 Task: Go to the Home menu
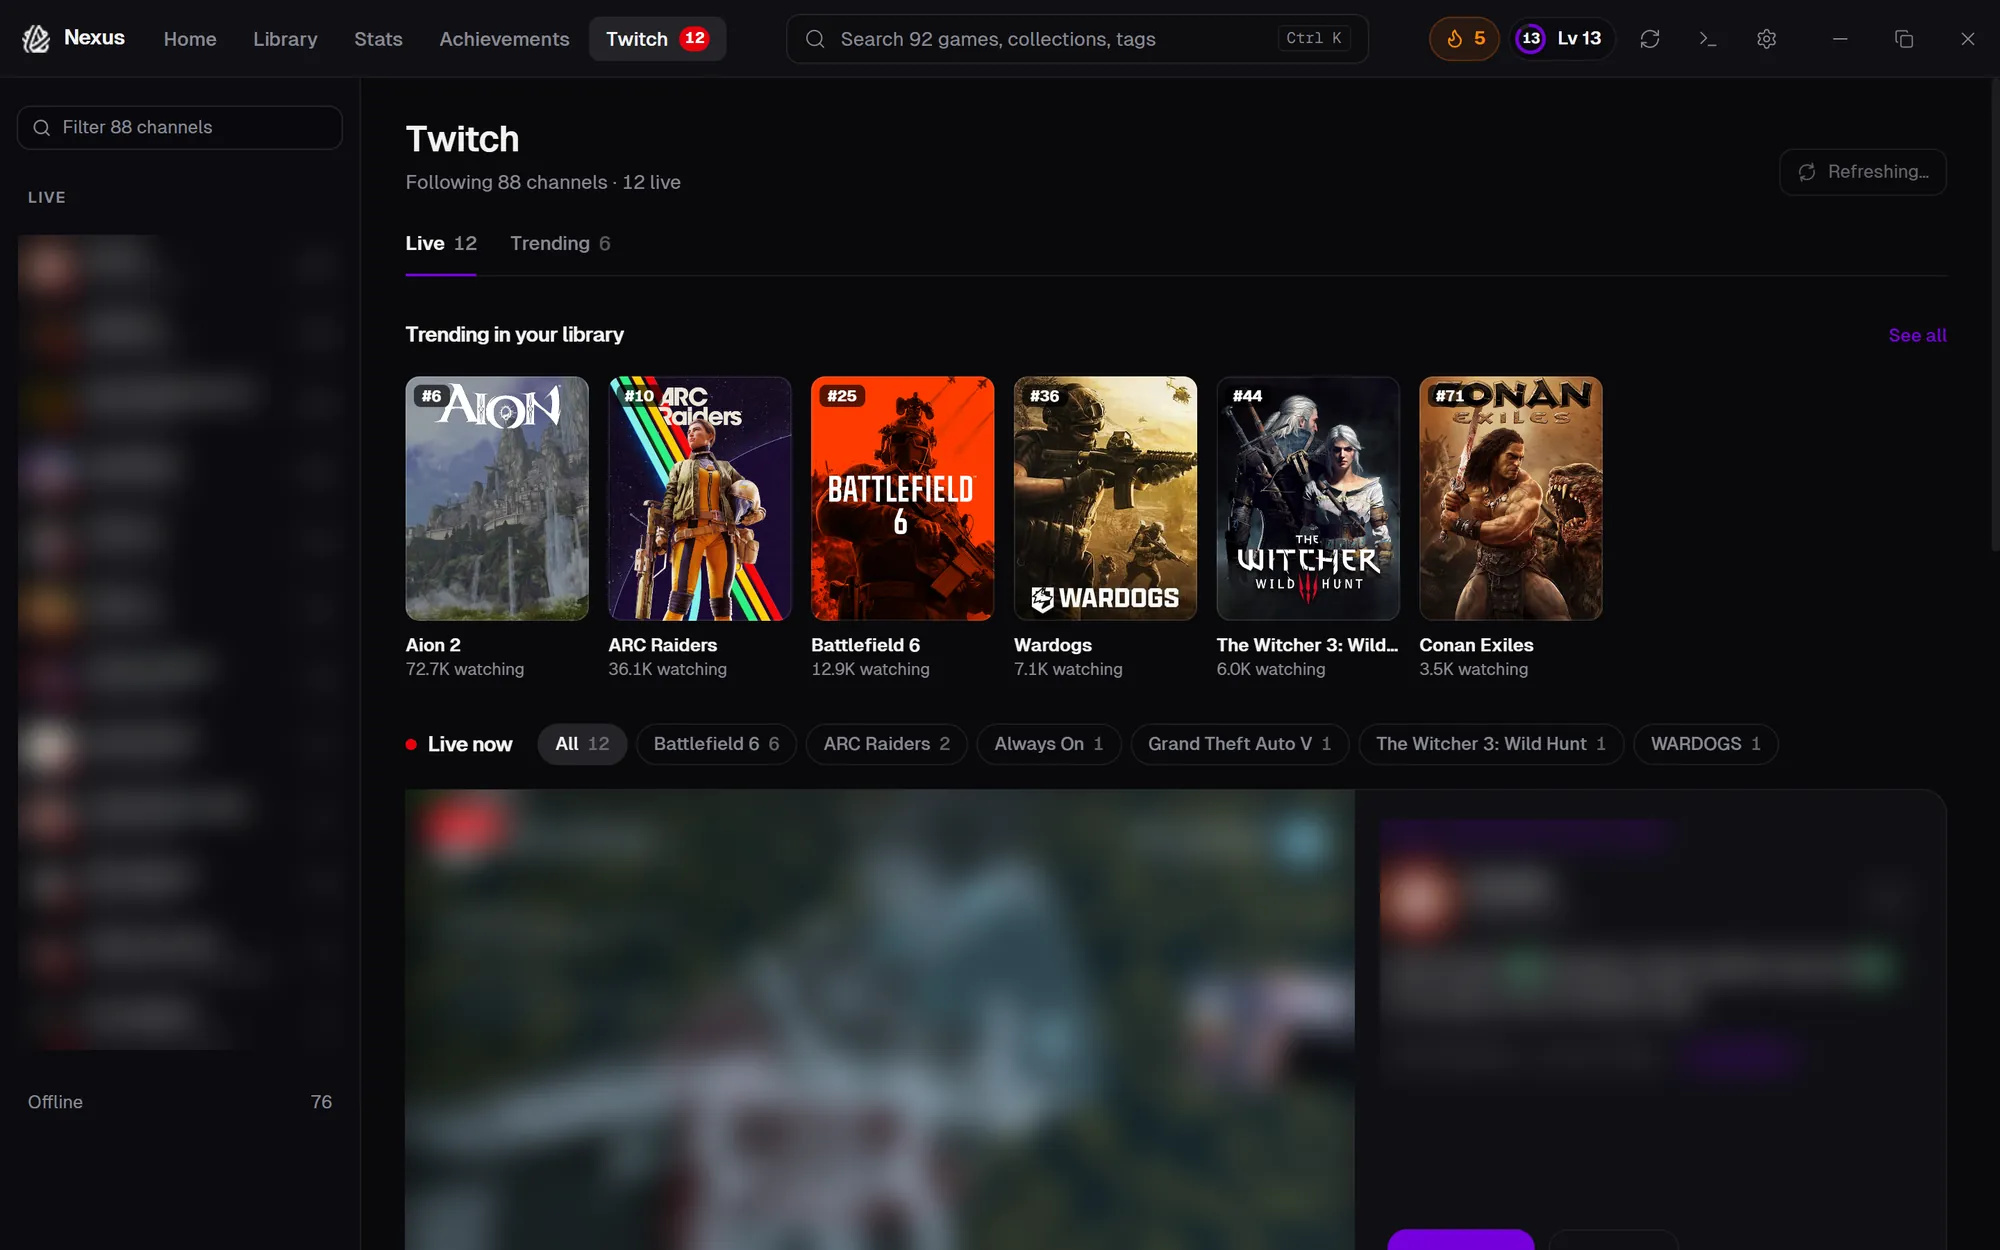(x=190, y=39)
